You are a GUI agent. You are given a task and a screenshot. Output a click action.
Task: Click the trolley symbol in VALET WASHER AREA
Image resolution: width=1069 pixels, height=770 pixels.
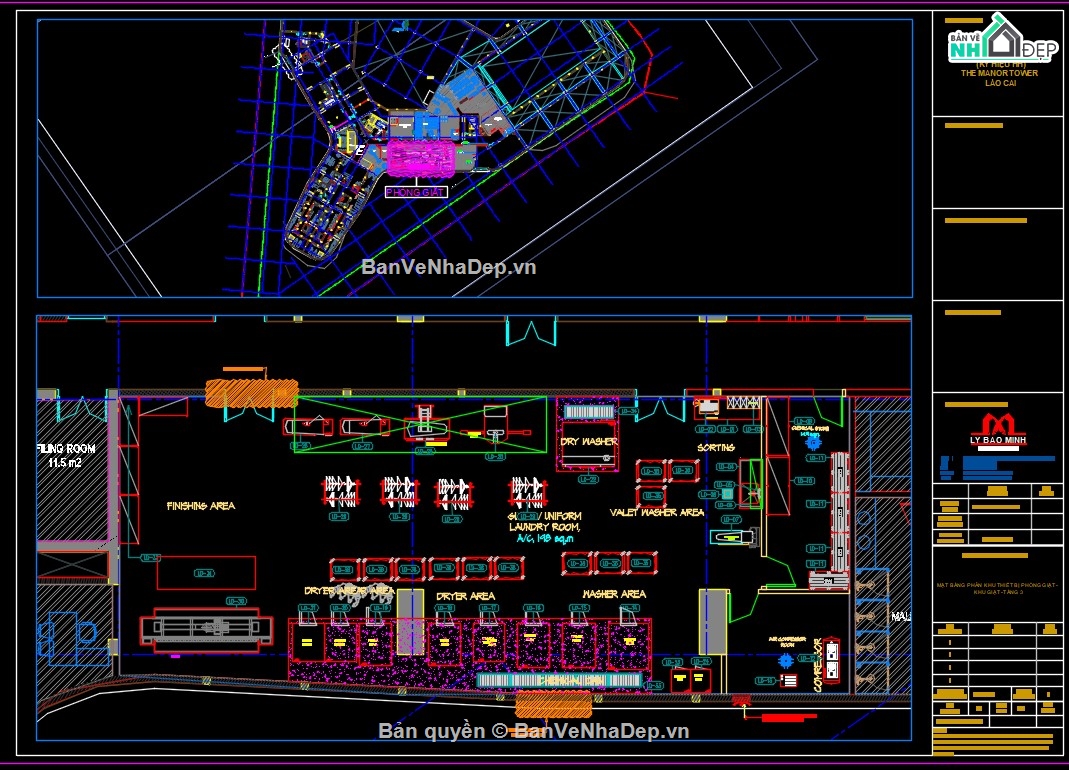[727, 535]
